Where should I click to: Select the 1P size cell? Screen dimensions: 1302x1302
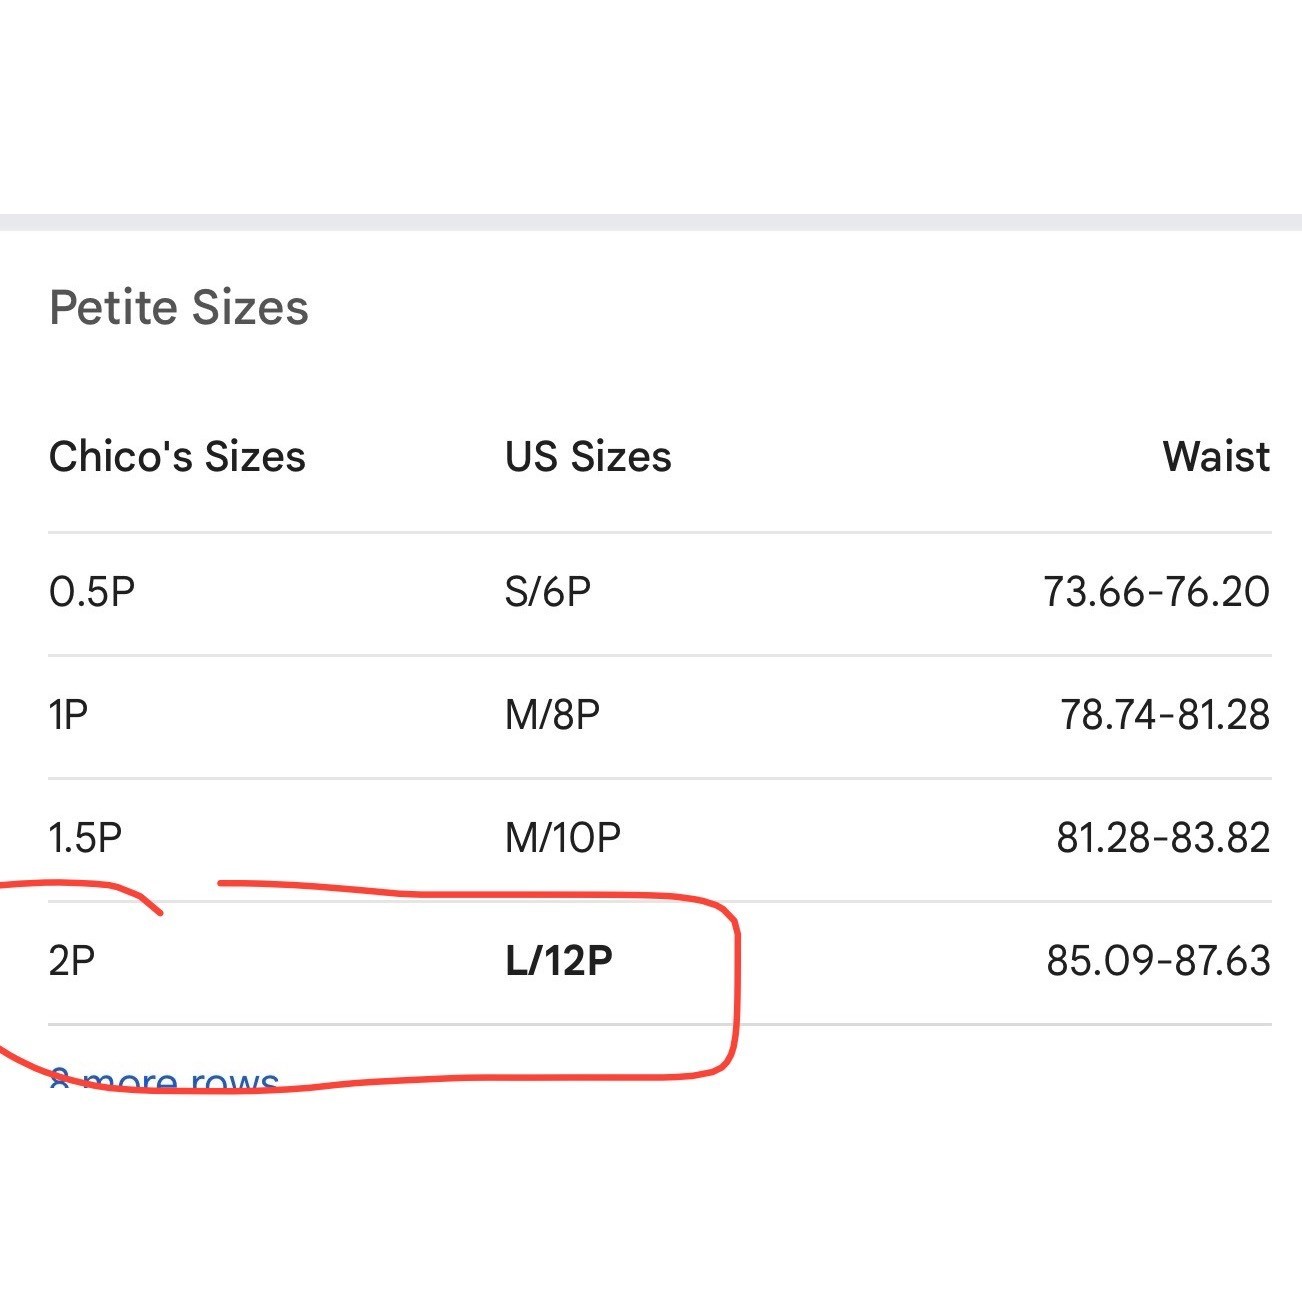pyautogui.click(x=69, y=715)
